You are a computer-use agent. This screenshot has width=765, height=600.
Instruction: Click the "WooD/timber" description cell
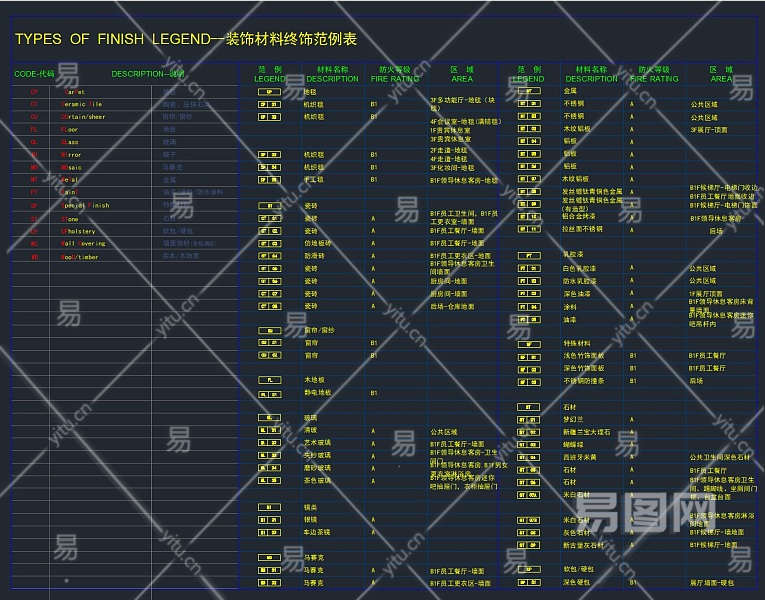(x=80, y=257)
